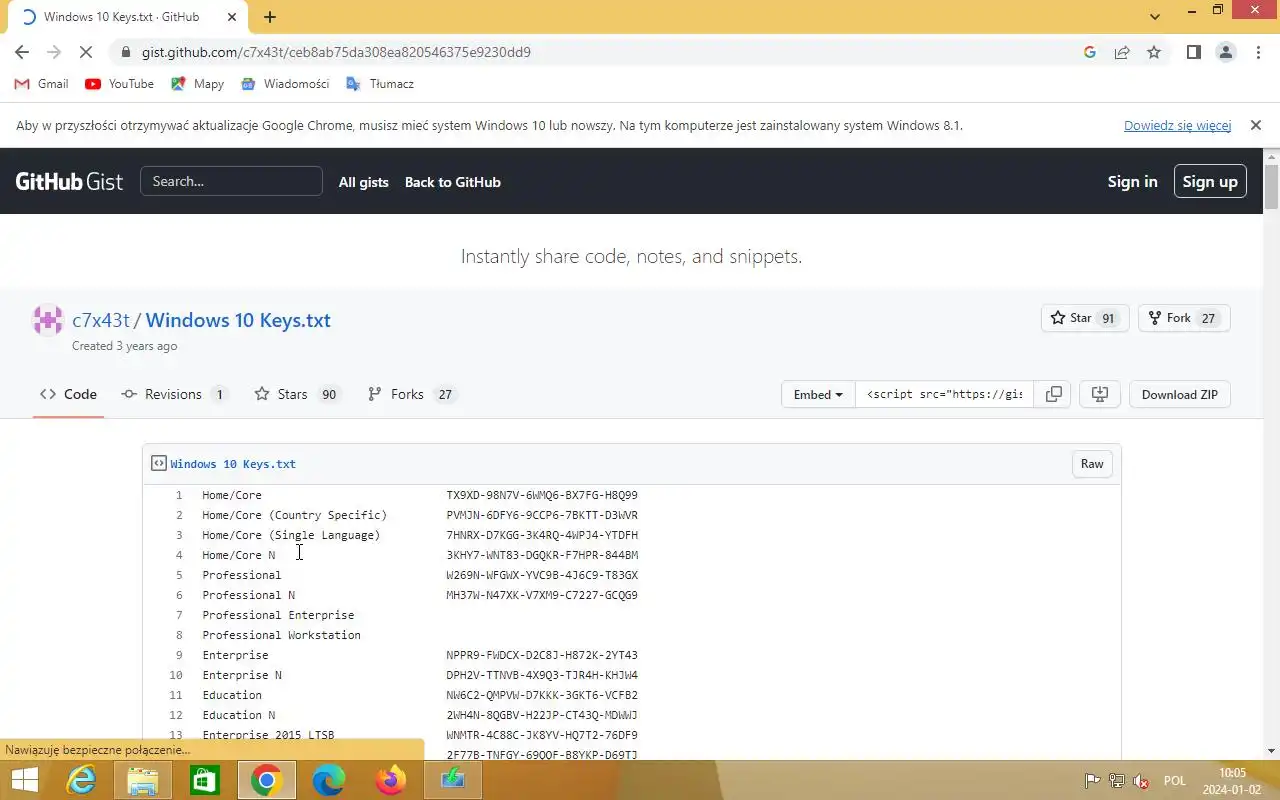Click the Windows 10 Keys.txt file header link
Viewport: 1280px width, 800px height.
tap(233, 464)
